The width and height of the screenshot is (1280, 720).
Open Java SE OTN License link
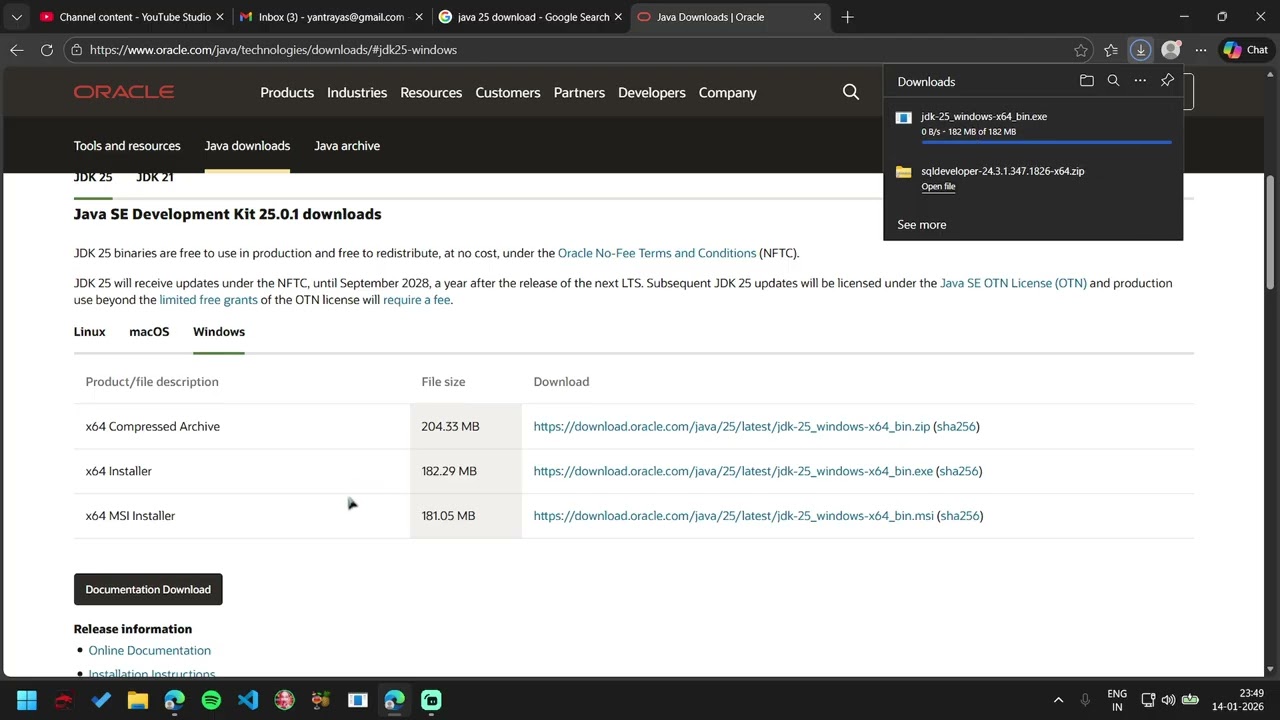(1013, 283)
